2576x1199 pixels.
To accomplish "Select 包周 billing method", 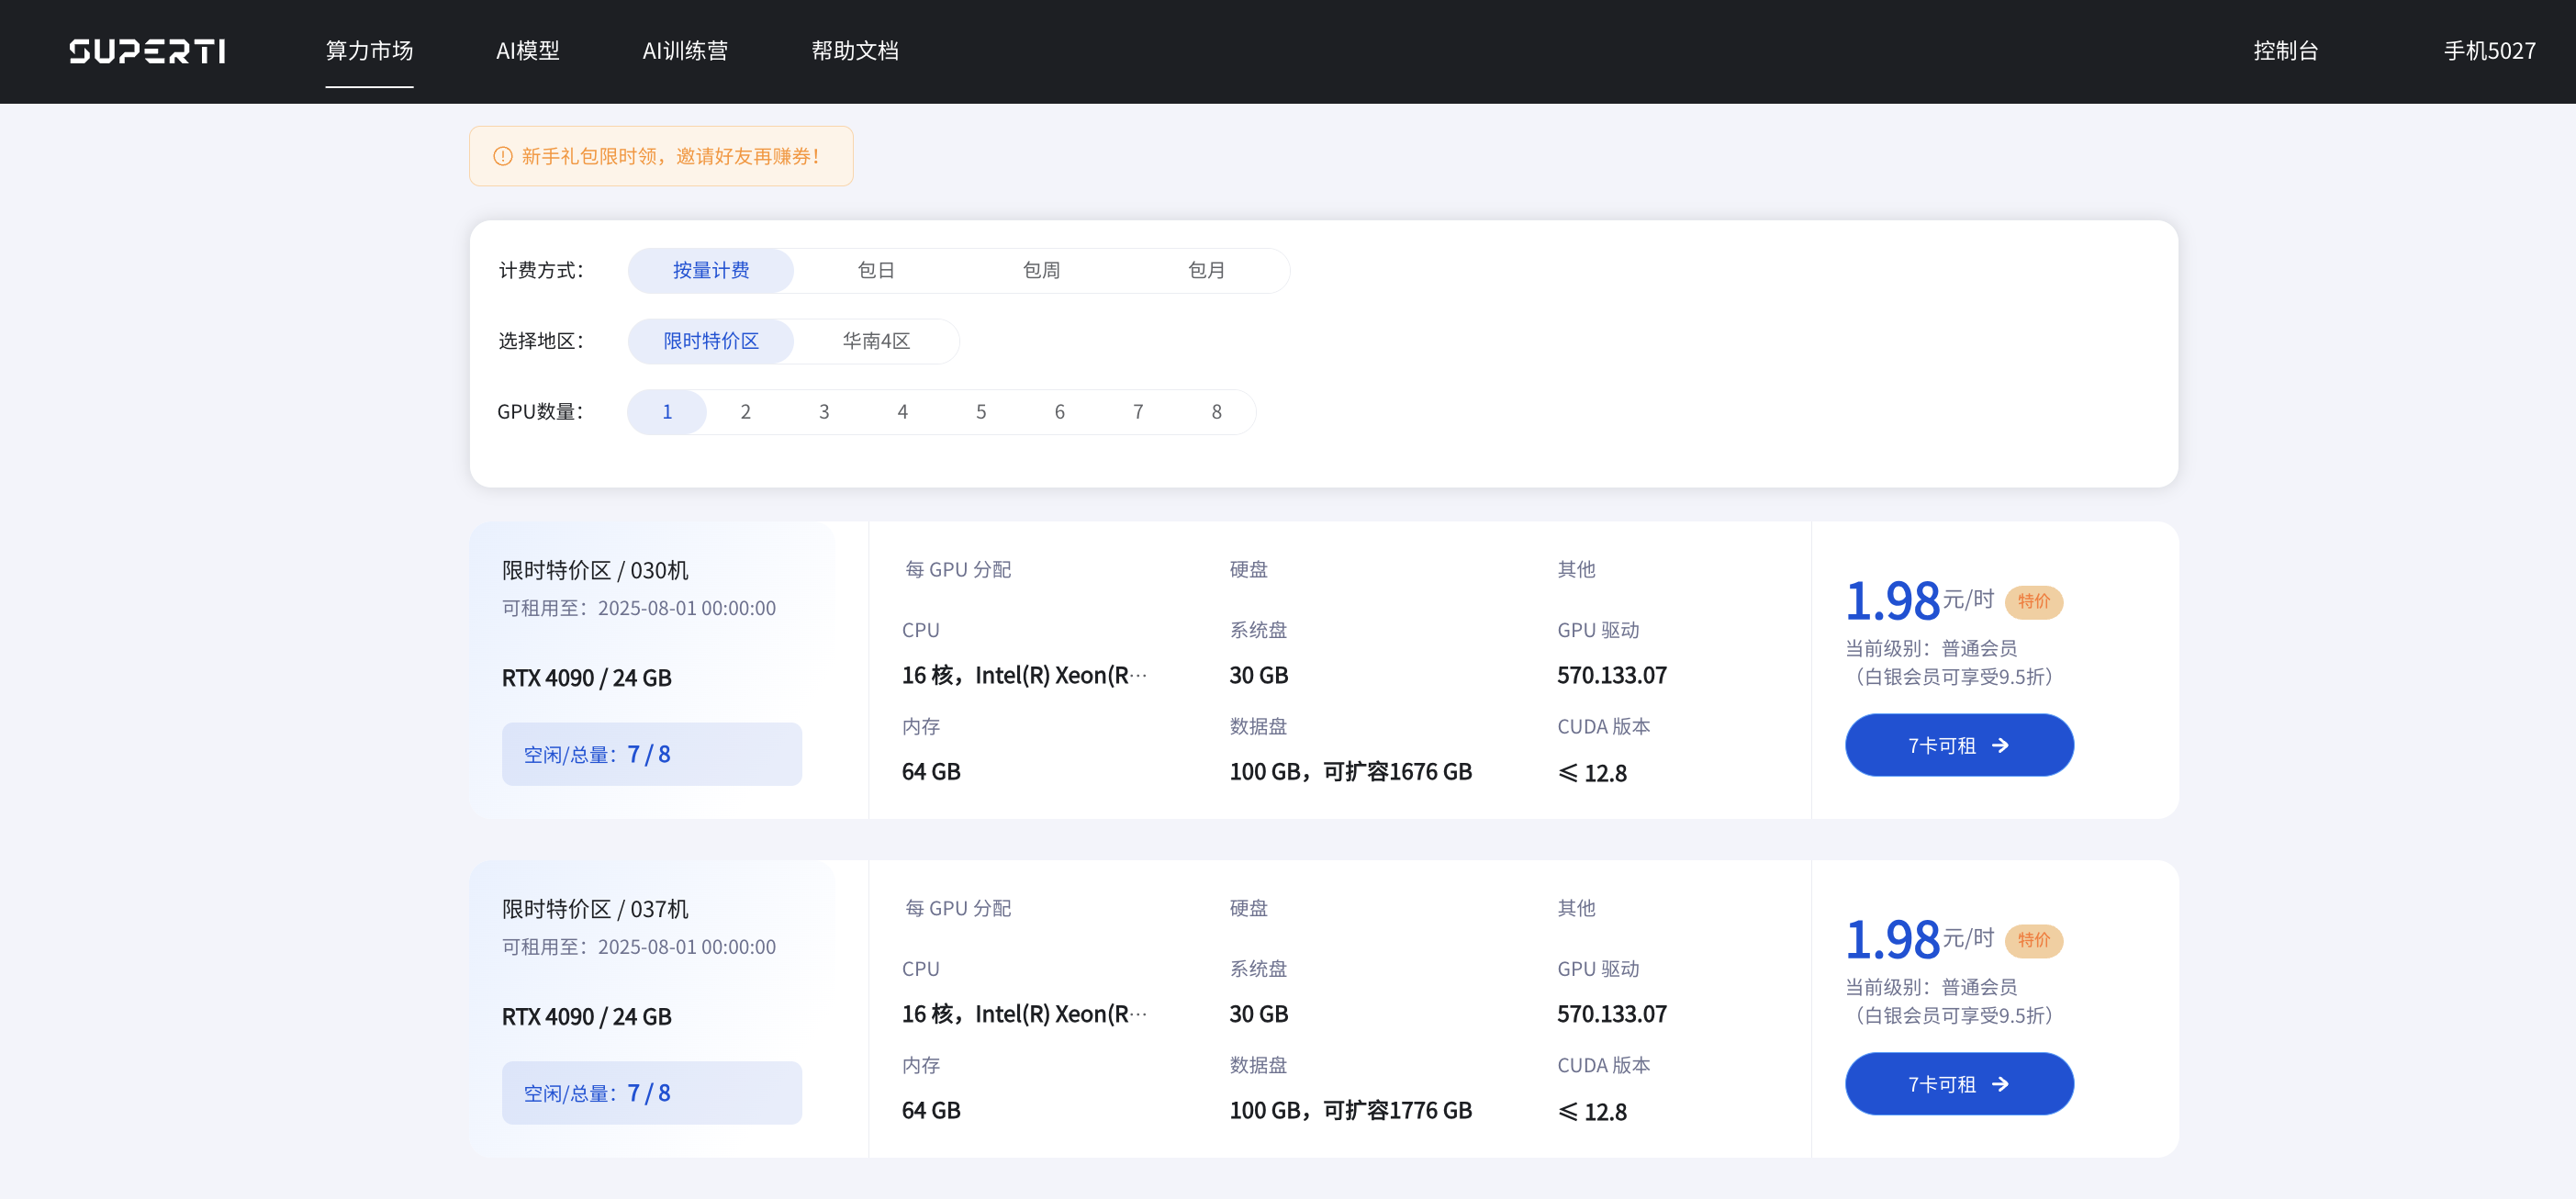I will click(1040, 270).
